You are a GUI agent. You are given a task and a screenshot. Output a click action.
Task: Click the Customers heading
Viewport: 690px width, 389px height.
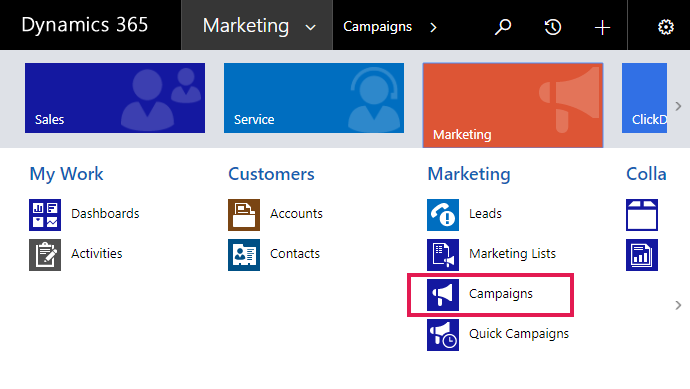[x=271, y=174]
